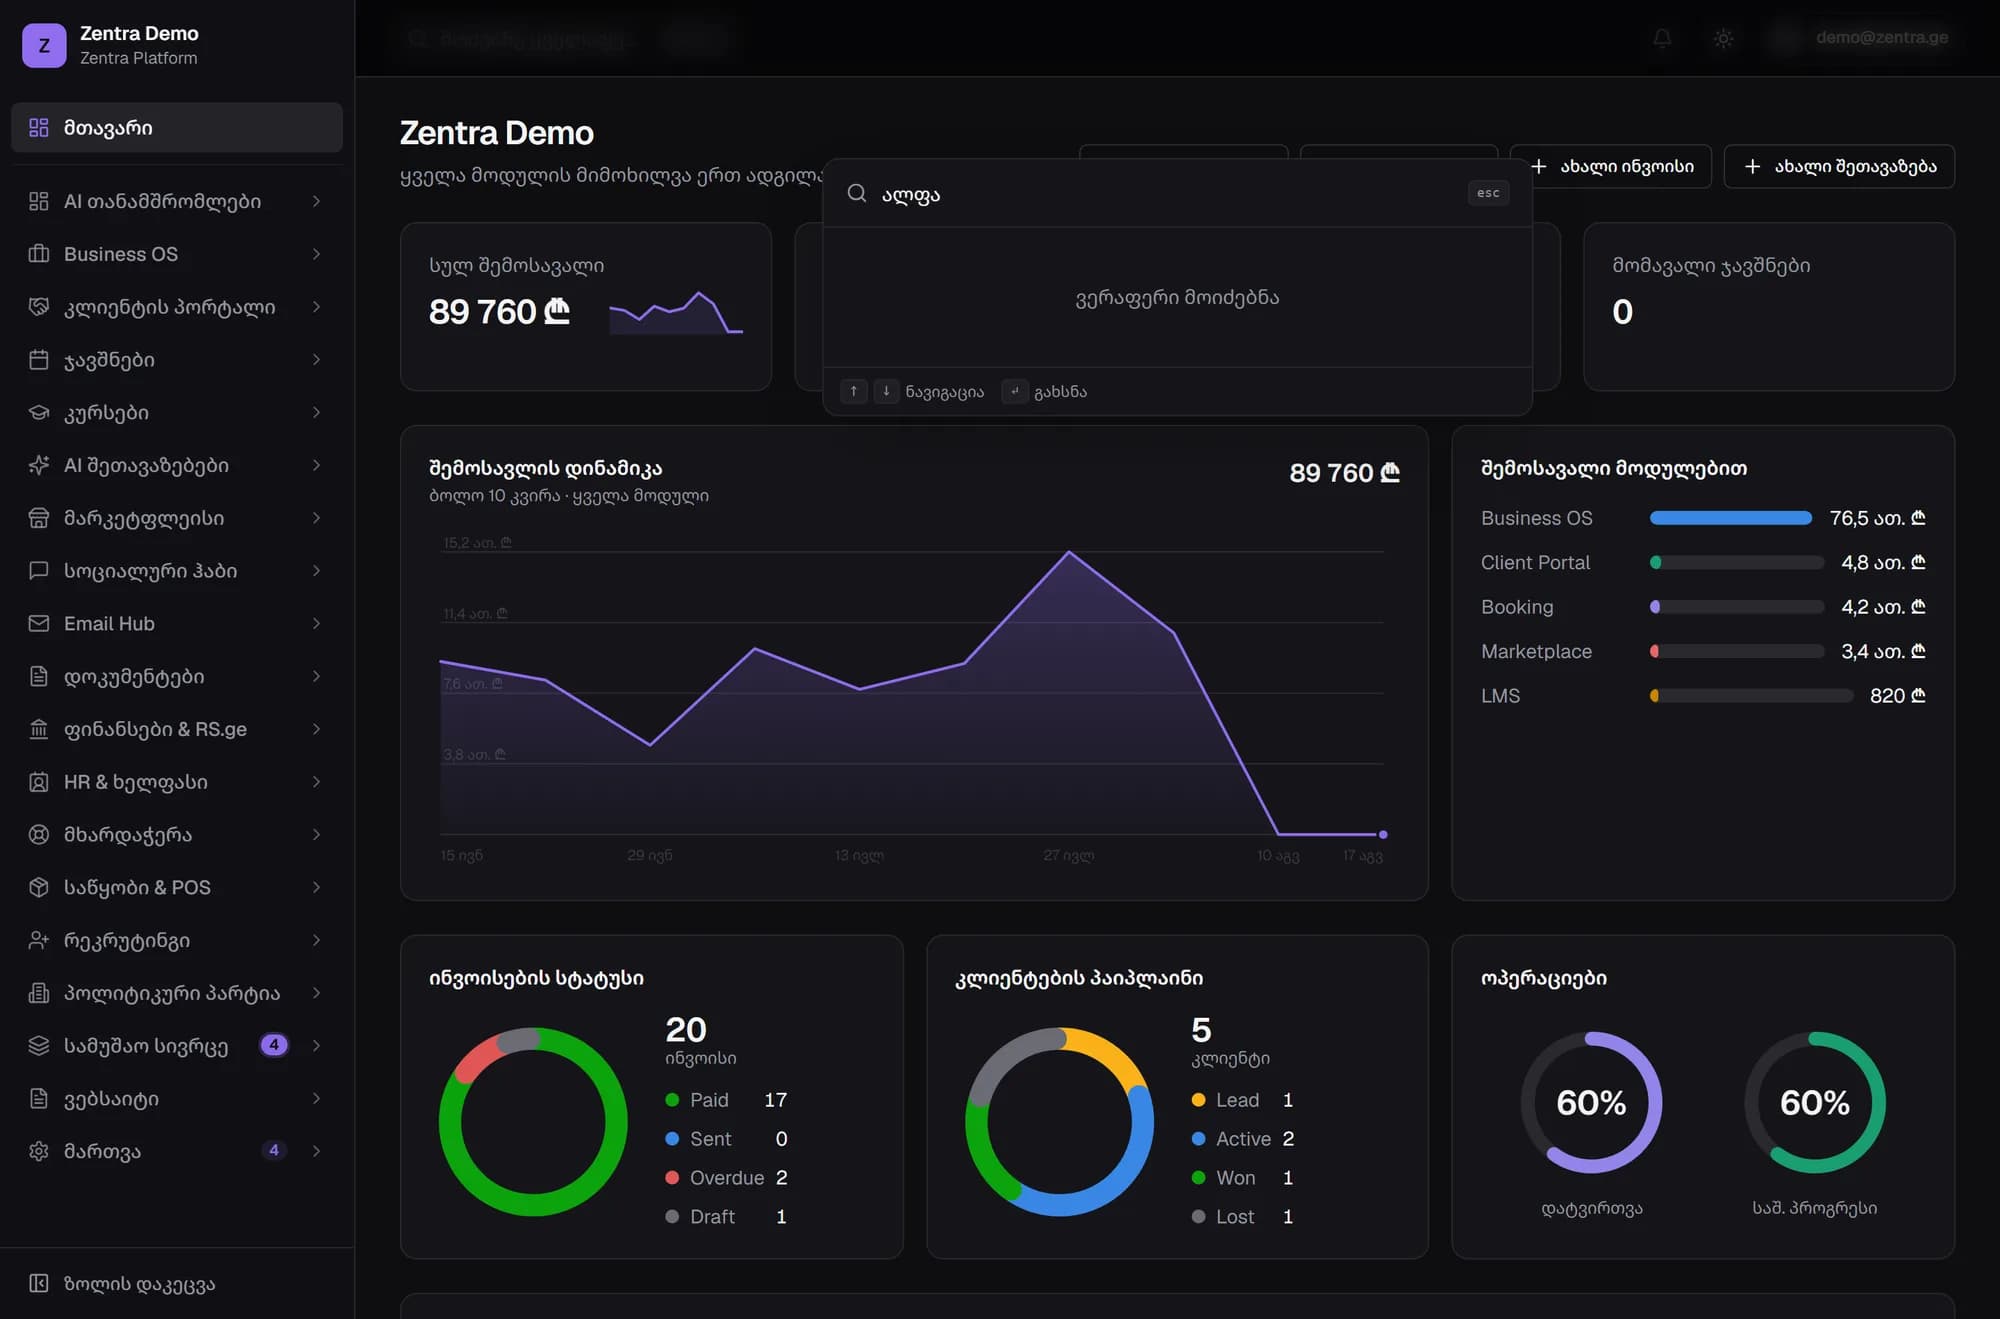This screenshot has width=2000, height=1319.
Task: Click the lifebuoy icon beside მხარდაჭერა
Action: 39,835
